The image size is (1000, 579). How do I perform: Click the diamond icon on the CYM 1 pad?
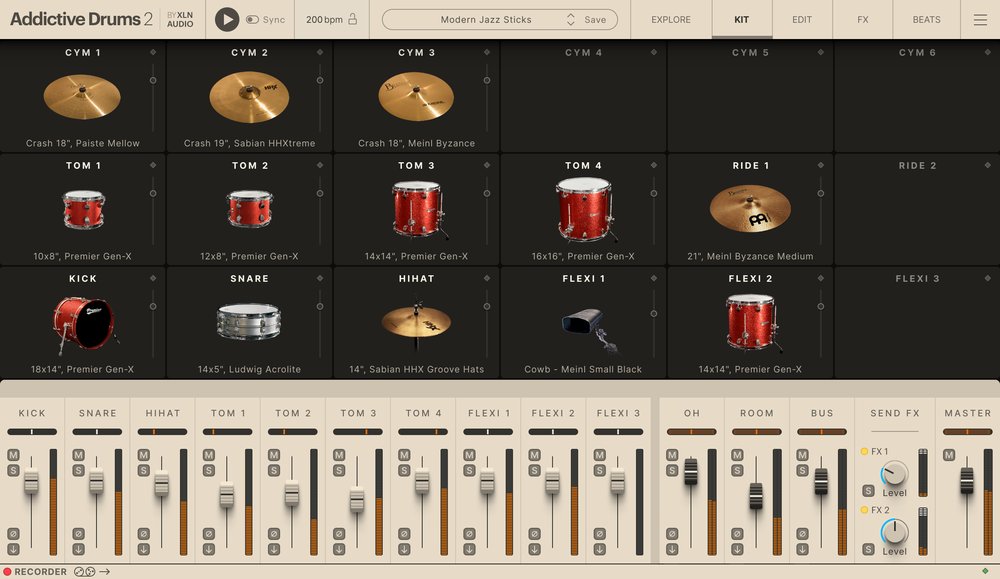click(x=152, y=52)
